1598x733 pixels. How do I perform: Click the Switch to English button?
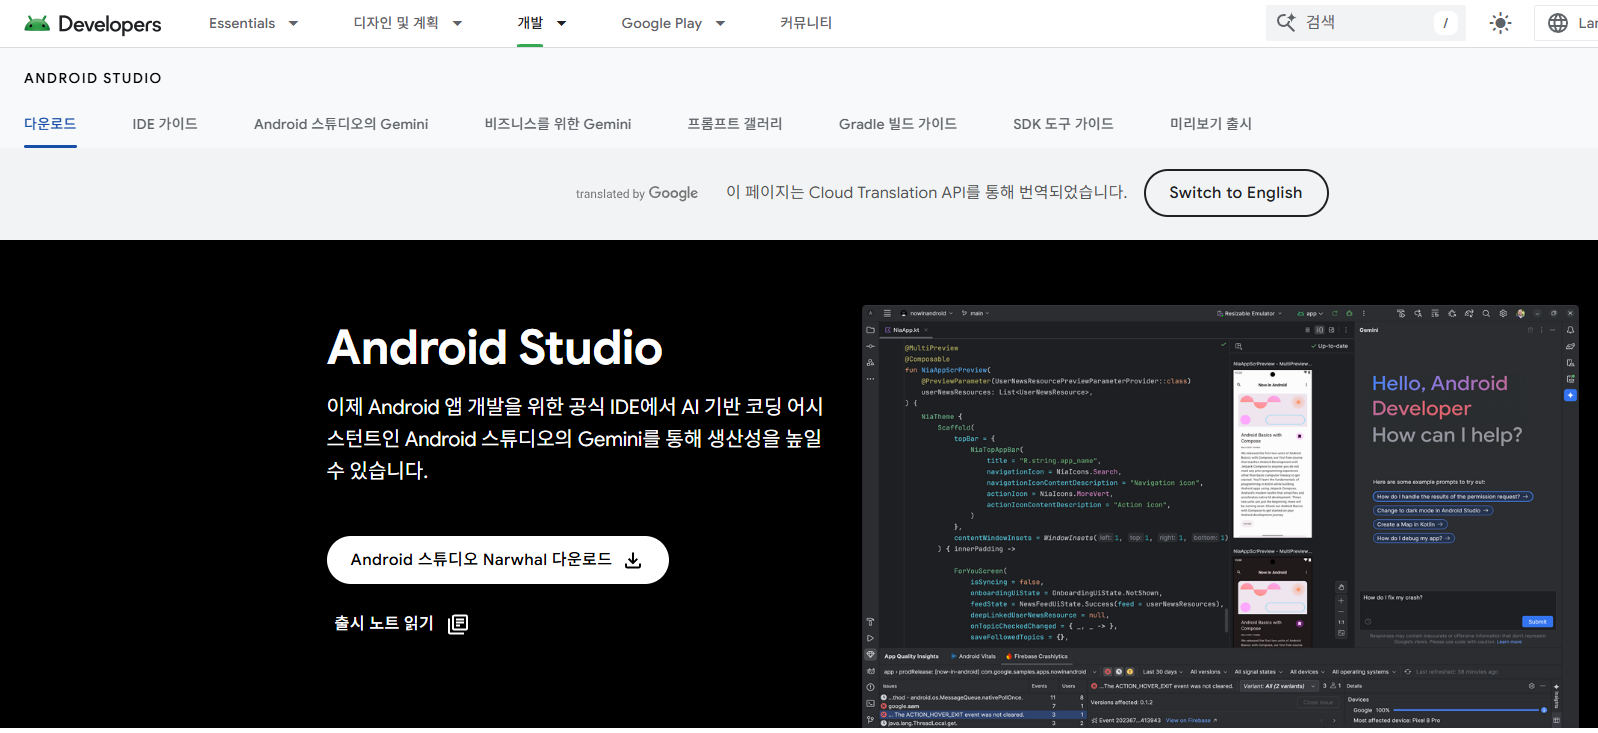click(1236, 193)
